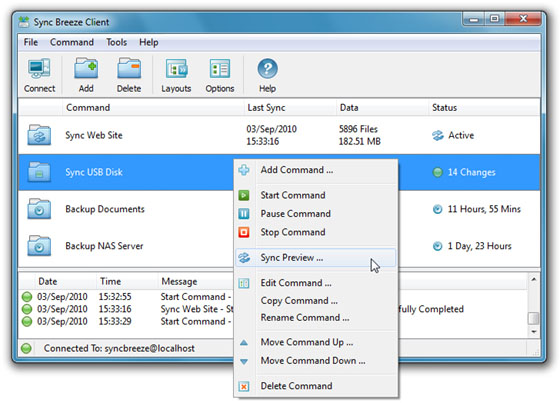
Task: Click the green 14 Changes status icon
Action: click(438, 172)
